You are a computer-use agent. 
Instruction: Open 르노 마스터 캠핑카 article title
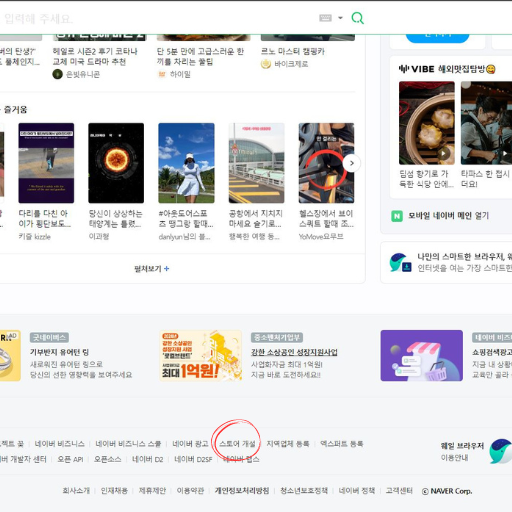(x=293, y=51)
